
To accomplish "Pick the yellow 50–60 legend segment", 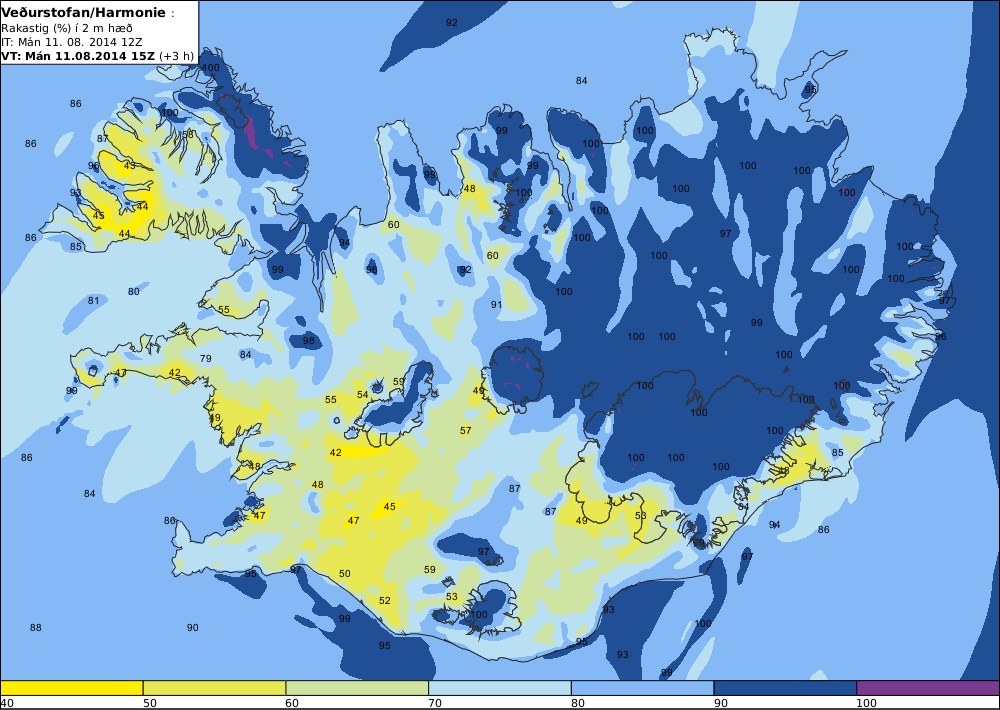I will point(214,688).
